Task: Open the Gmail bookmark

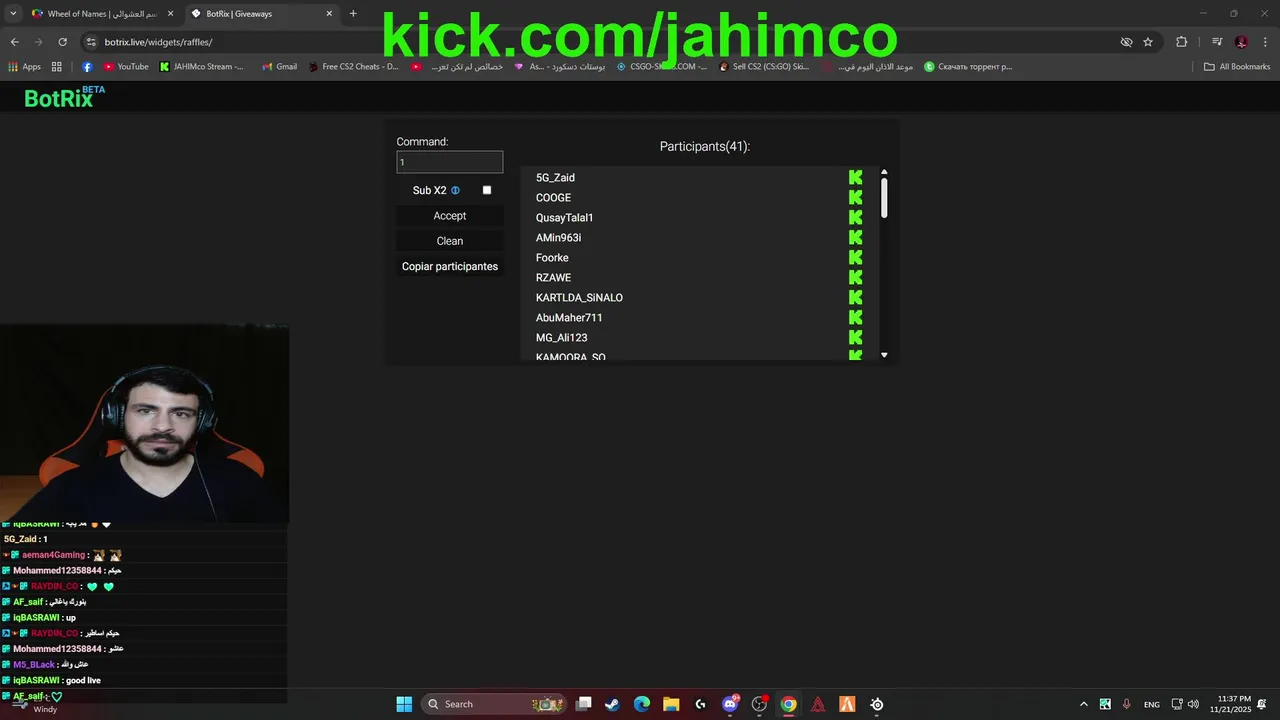Action: (x=280, y=67)
